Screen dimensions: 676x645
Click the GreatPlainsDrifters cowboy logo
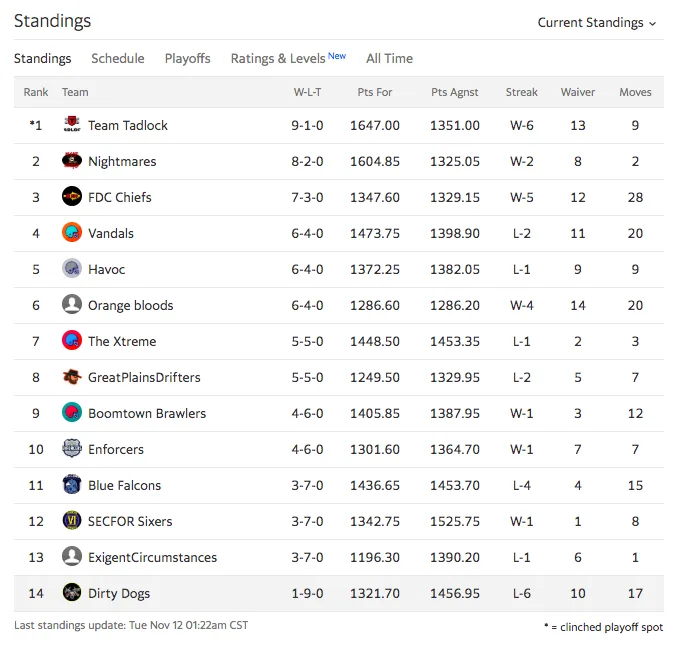pyautogui.click(x=72, y=377)
